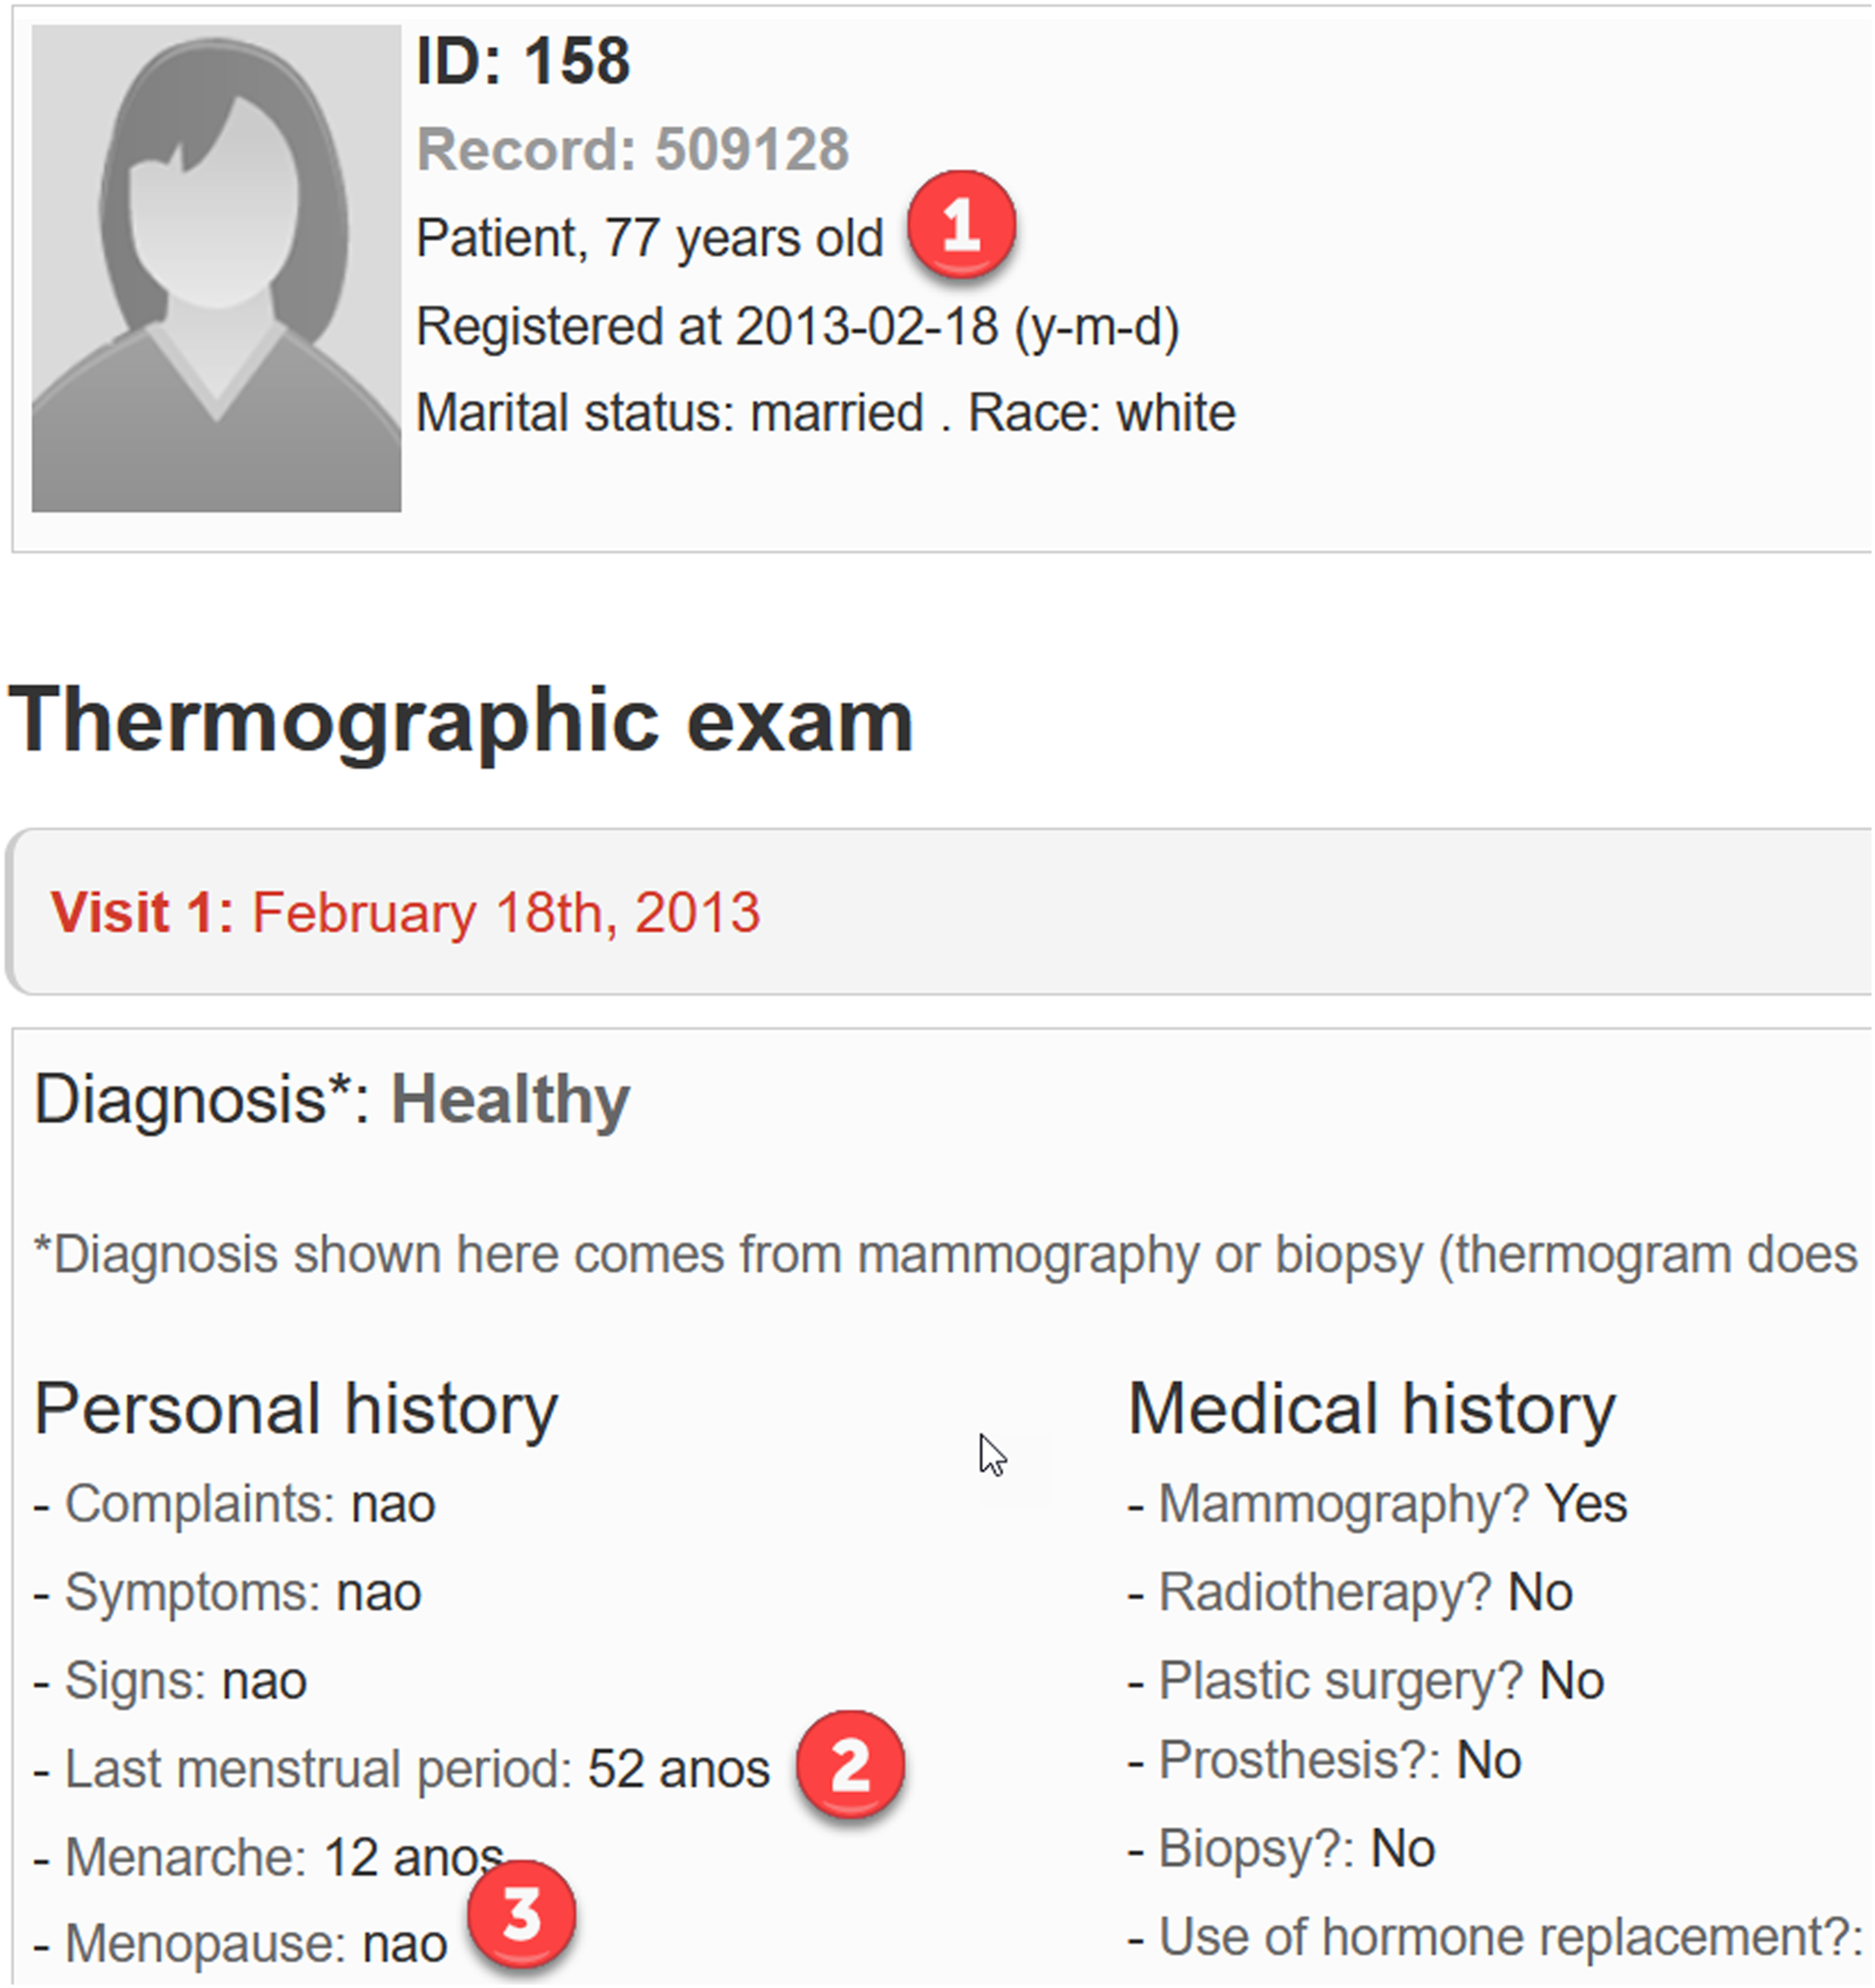Click the Thermographic exam heading
The width and height of the screenshot is (1875, 1988).
(x=461, y=721)
